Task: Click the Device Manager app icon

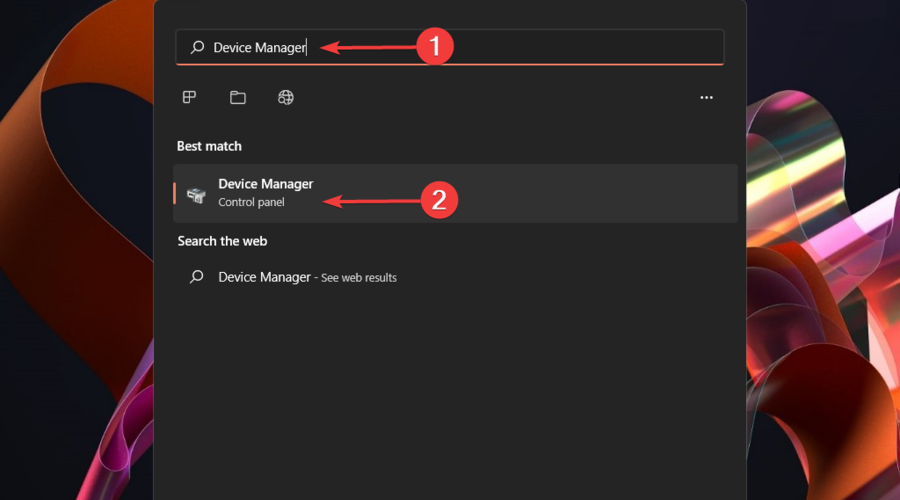Action: tap(196, 193)
